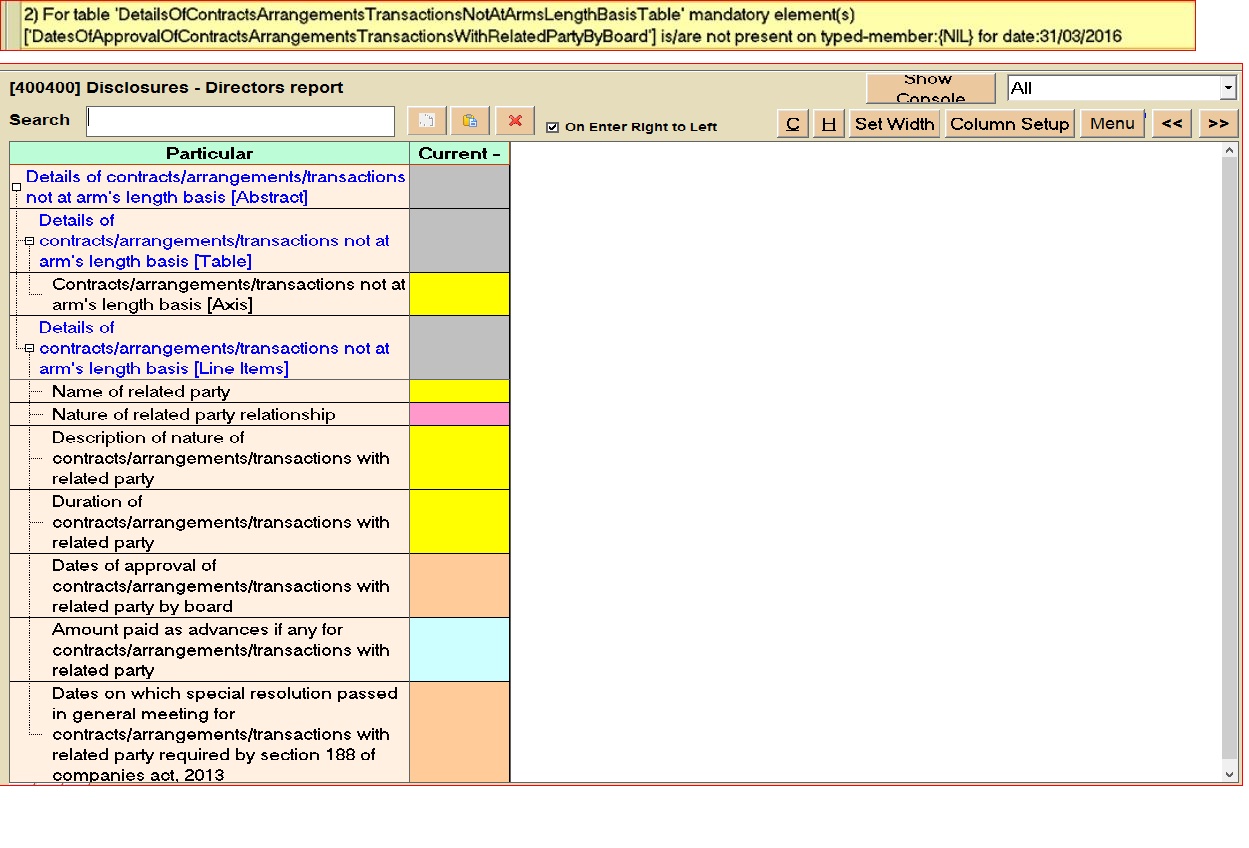Collapse the not at arm's length [Abstract] node
This screenshot has height=848, width=1249.
16,187
